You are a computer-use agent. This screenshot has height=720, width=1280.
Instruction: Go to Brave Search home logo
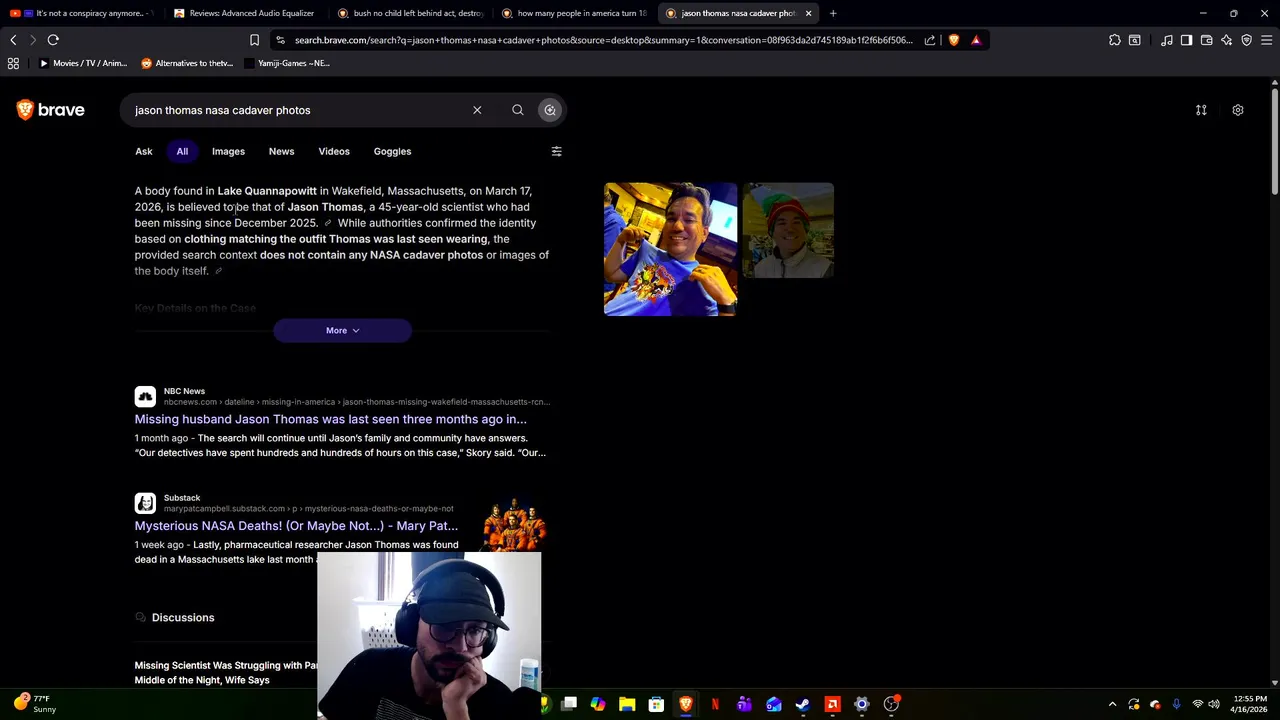click(51, 110)
